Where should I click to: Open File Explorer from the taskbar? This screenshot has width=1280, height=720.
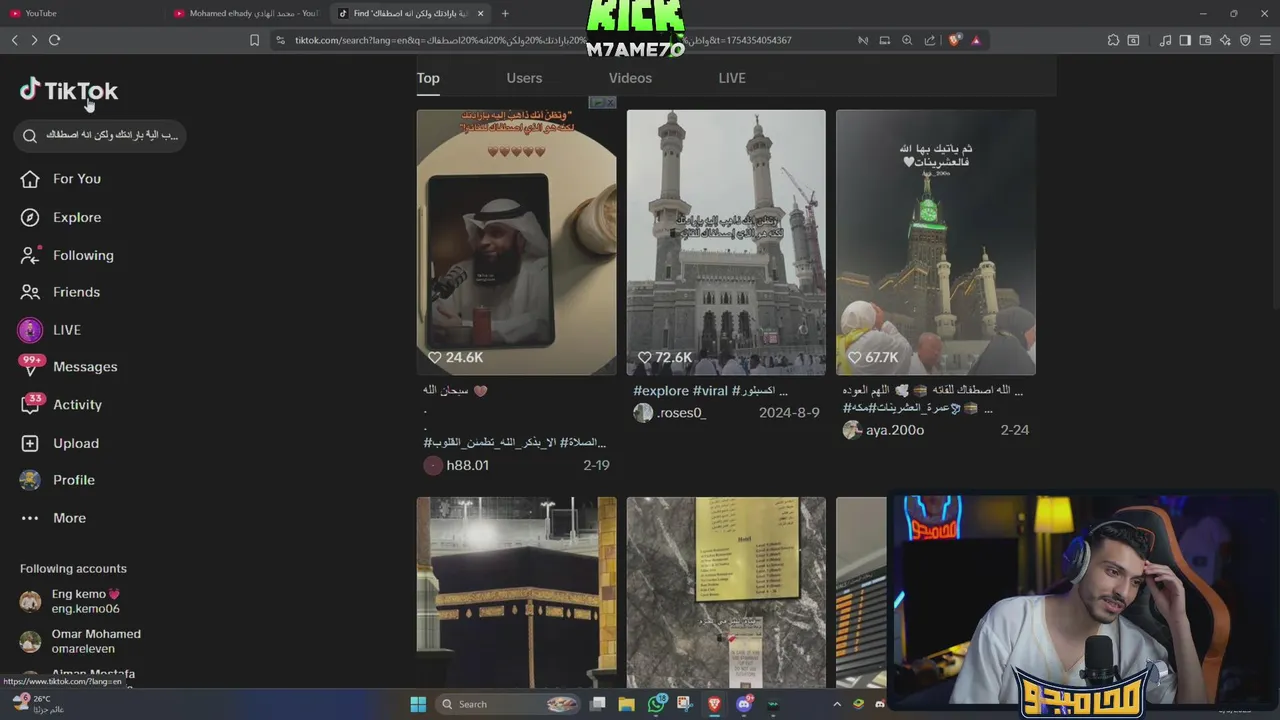[x=626, y=704]
